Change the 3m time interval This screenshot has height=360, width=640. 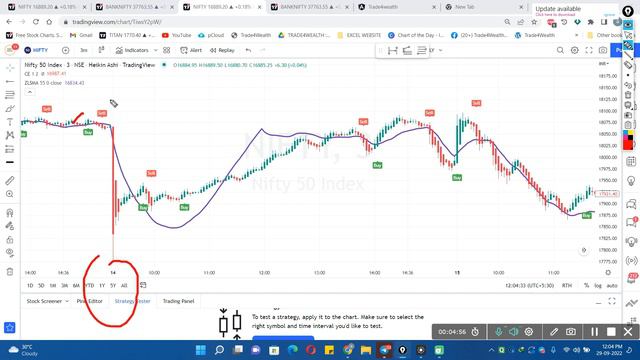[84, 50]
